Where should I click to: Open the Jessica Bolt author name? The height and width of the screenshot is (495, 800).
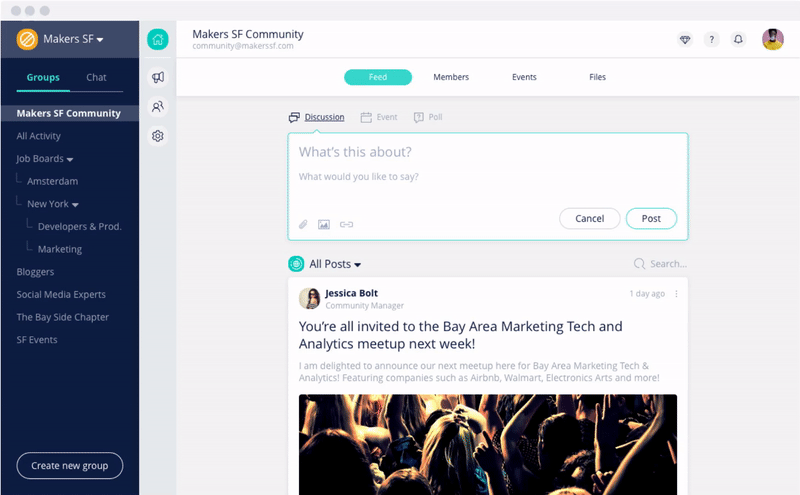pyautogui.click(x=352, y=293)
